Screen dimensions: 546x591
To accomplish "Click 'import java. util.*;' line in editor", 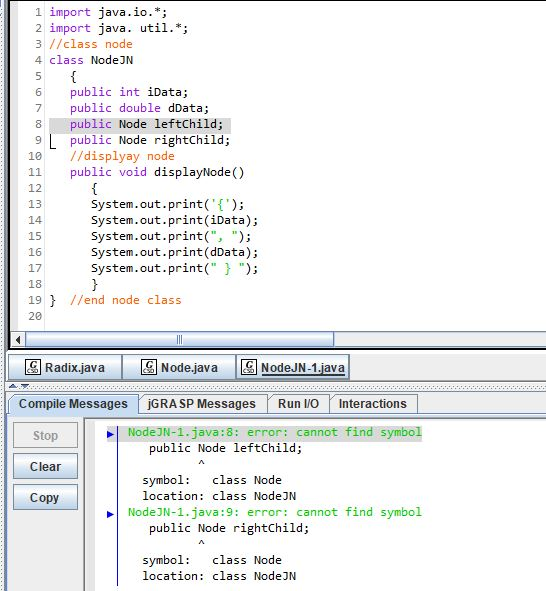I will point(119,28).
